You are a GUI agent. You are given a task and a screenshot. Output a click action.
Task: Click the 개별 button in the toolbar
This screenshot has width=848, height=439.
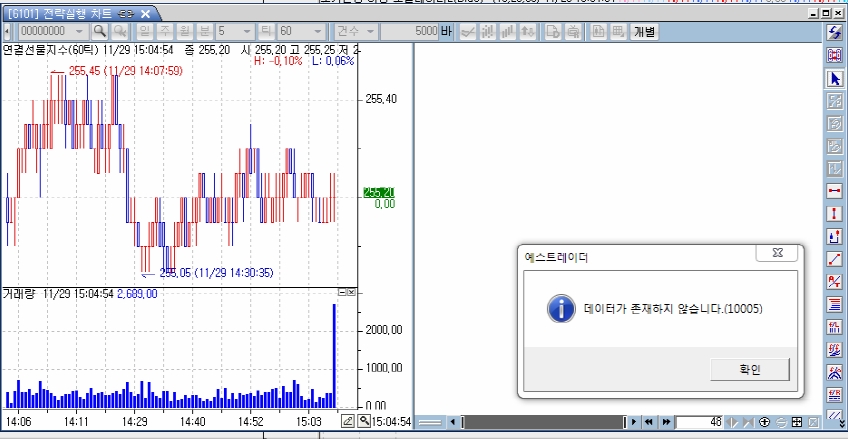click(x=644, y=31)
